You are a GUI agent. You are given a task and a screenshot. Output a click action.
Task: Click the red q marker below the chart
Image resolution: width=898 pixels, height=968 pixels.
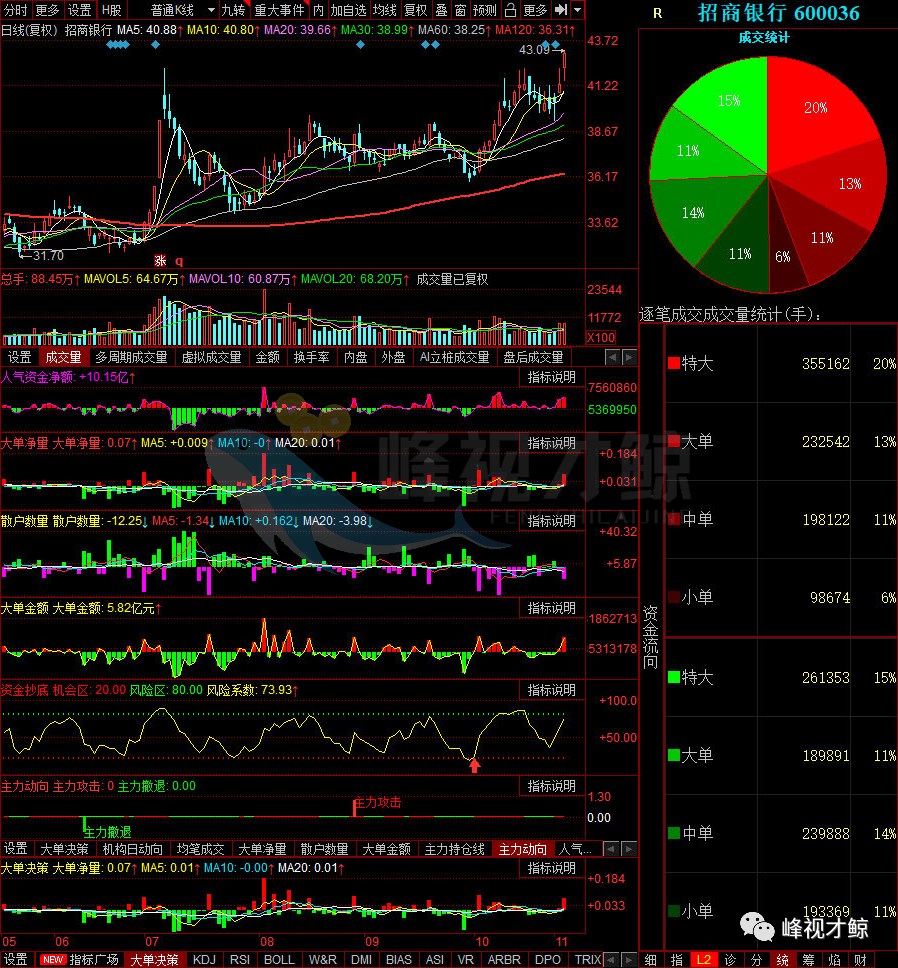(x=179, y=261)
